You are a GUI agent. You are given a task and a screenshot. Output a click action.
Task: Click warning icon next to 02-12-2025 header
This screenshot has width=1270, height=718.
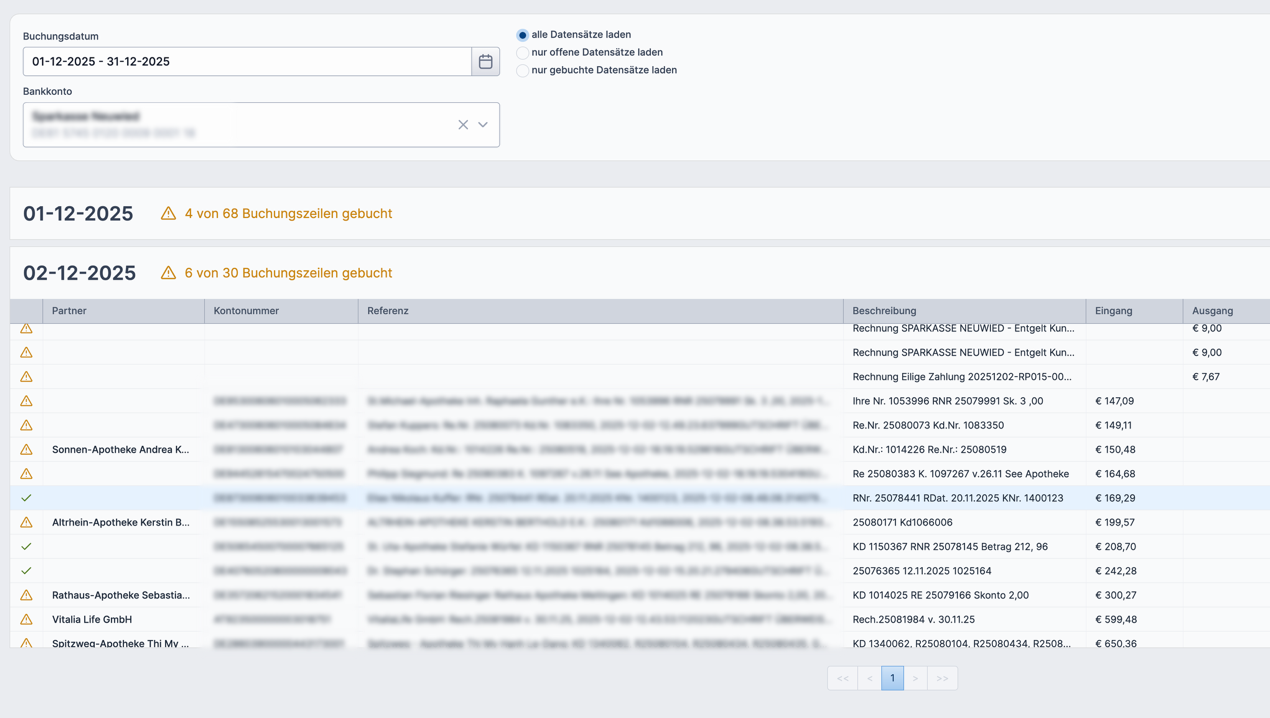168,273
